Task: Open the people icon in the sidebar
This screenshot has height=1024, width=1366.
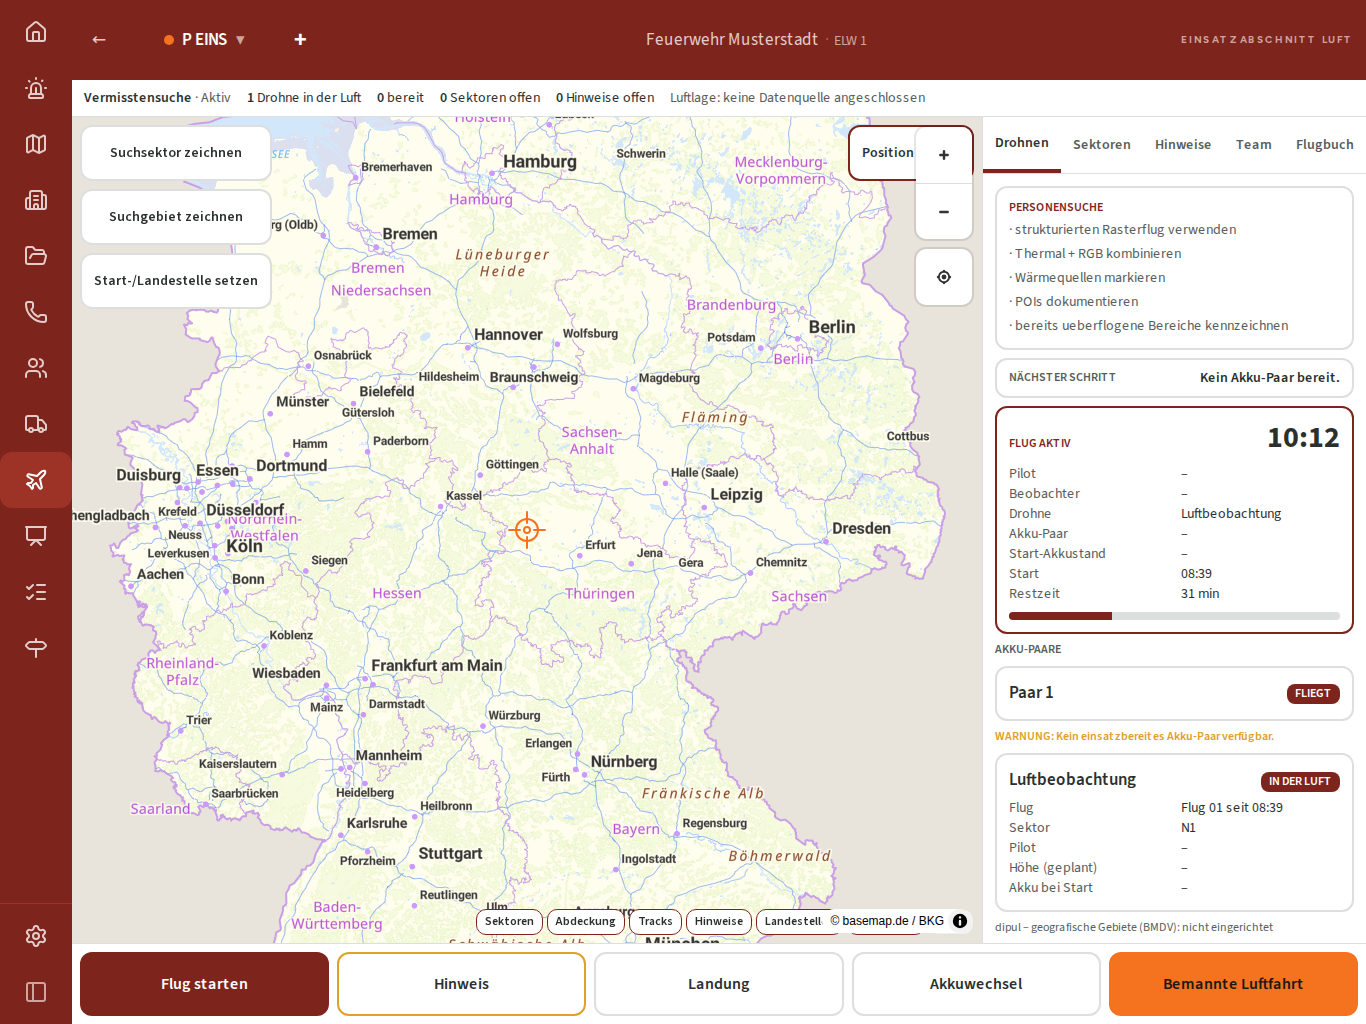Action: click(36, 368)
